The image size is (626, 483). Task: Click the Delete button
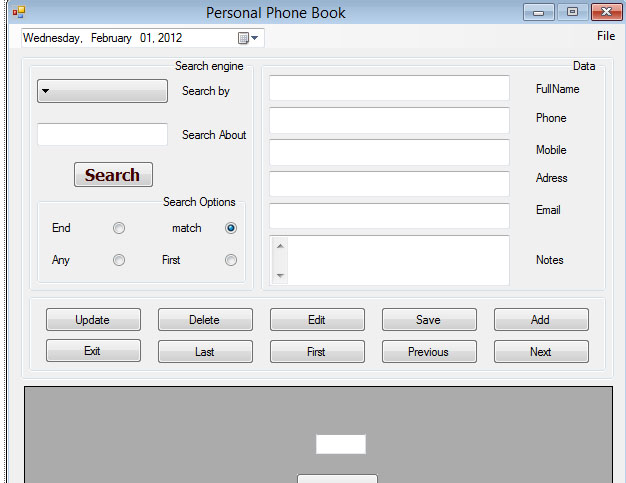click(205, 320)
